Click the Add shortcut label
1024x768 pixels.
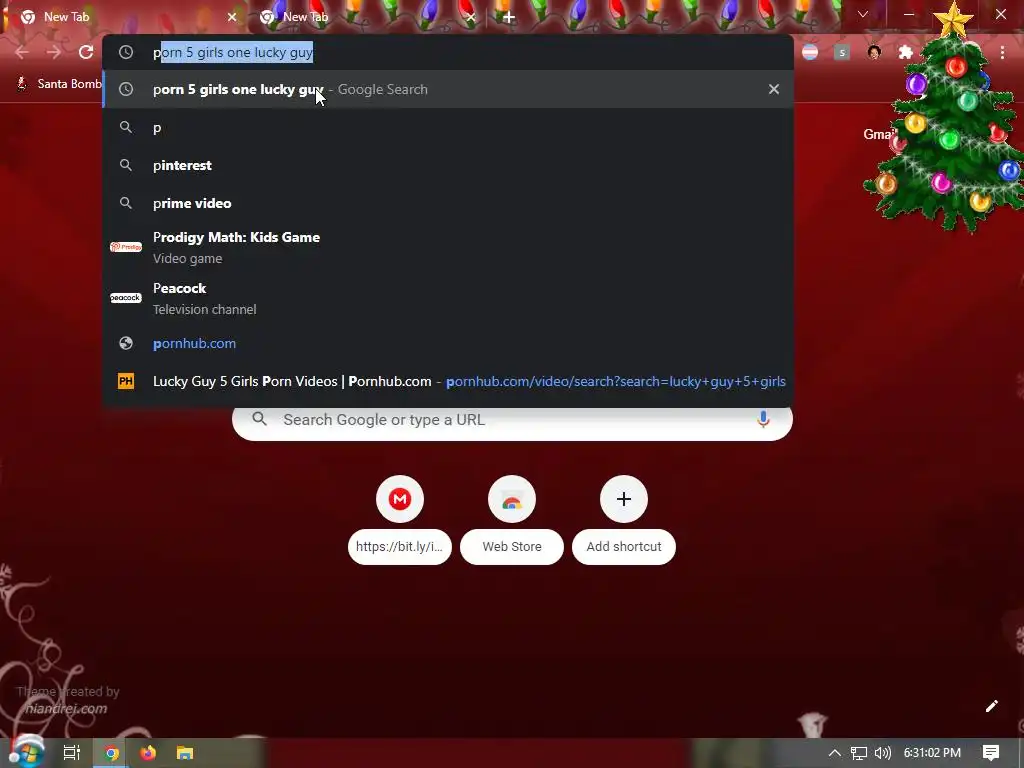pyautogui.click(x=624, y=547)
